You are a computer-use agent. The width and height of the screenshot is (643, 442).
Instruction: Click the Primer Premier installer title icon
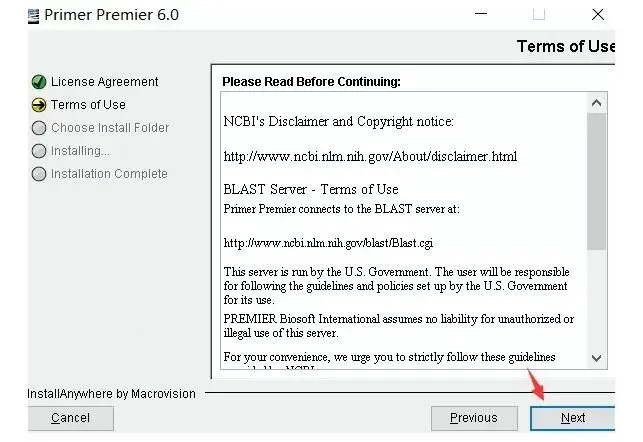[x=34, y=16]
